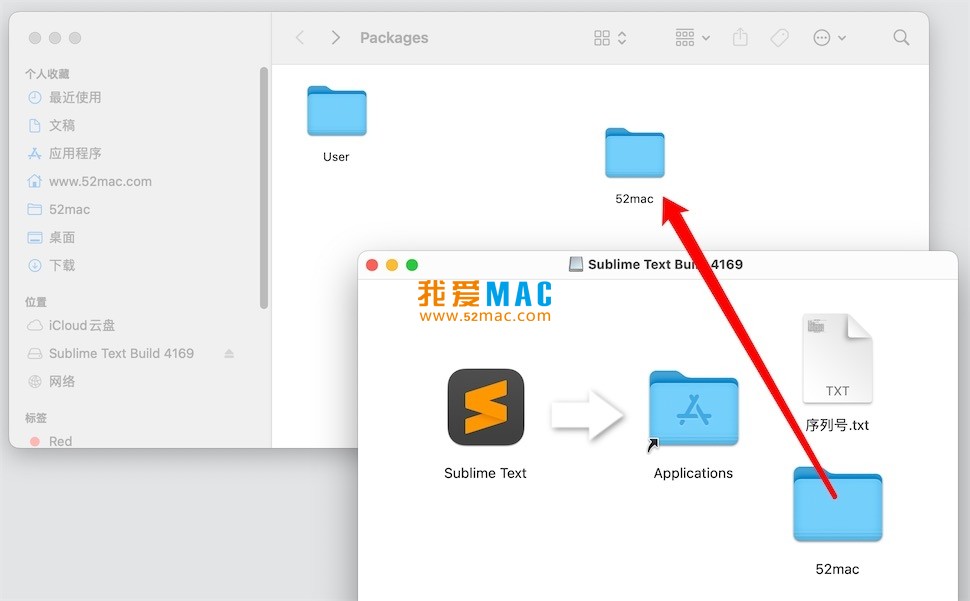This screenshot has width=970, height=601.
Task: Open the view switcher up-down arrows
Action: click(622, 38)
